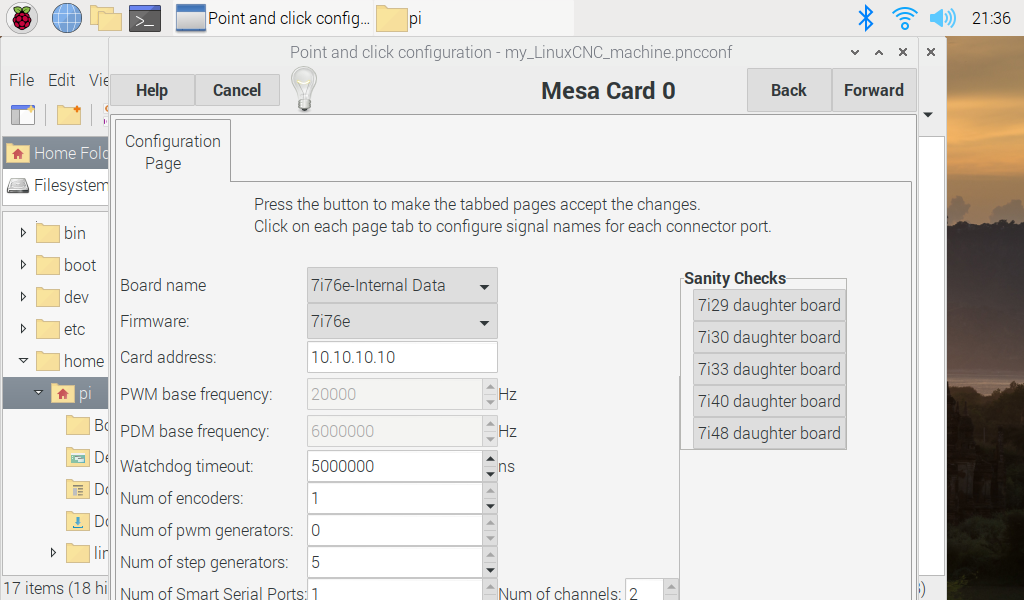This screenshot has height=600, width=1024.
Task: Select Home Folder in places sidebar
Action: click(x=57, y=153)
